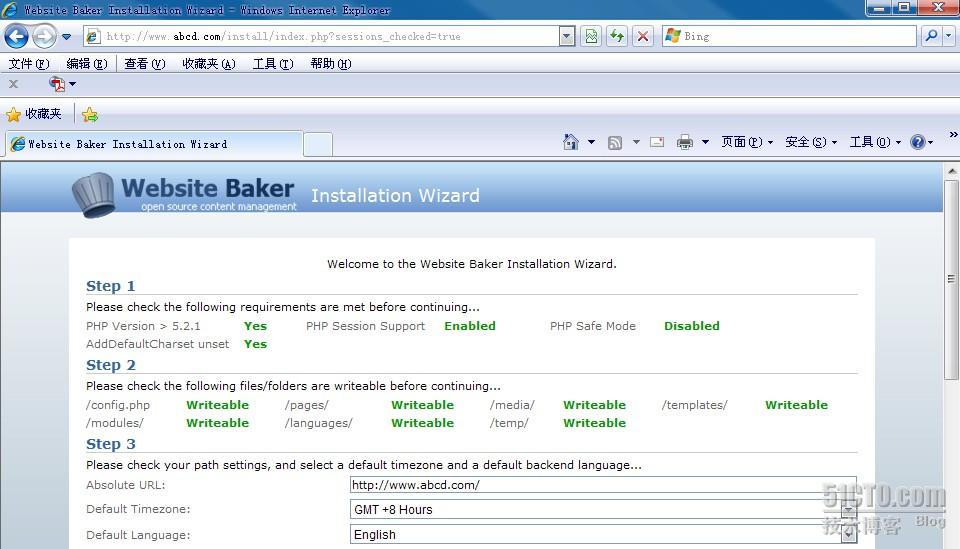Click the PDF converter toolbar icon
Screen dimensions: 960x549
(57, 84)
